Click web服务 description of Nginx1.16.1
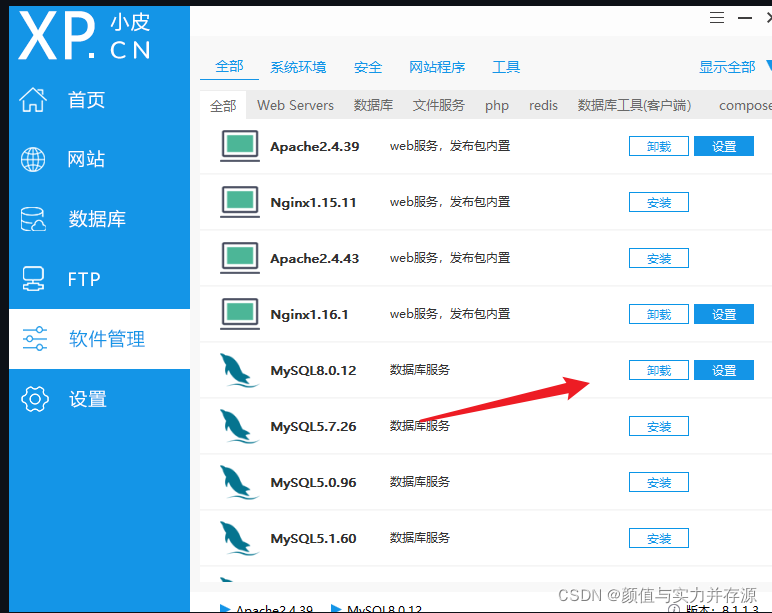 (x=450, y=314)
